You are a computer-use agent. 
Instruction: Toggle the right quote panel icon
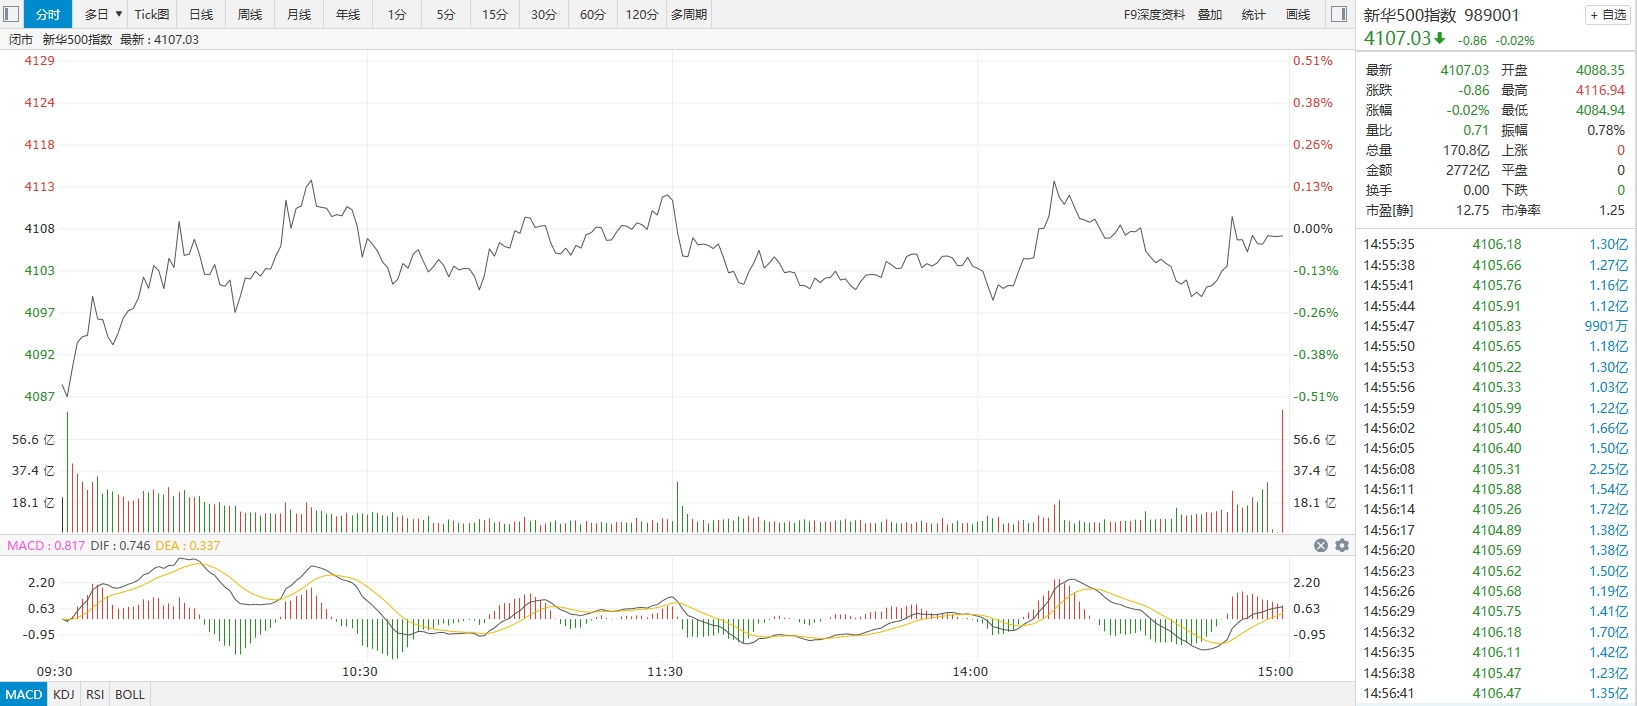[x=1339, y=14]
